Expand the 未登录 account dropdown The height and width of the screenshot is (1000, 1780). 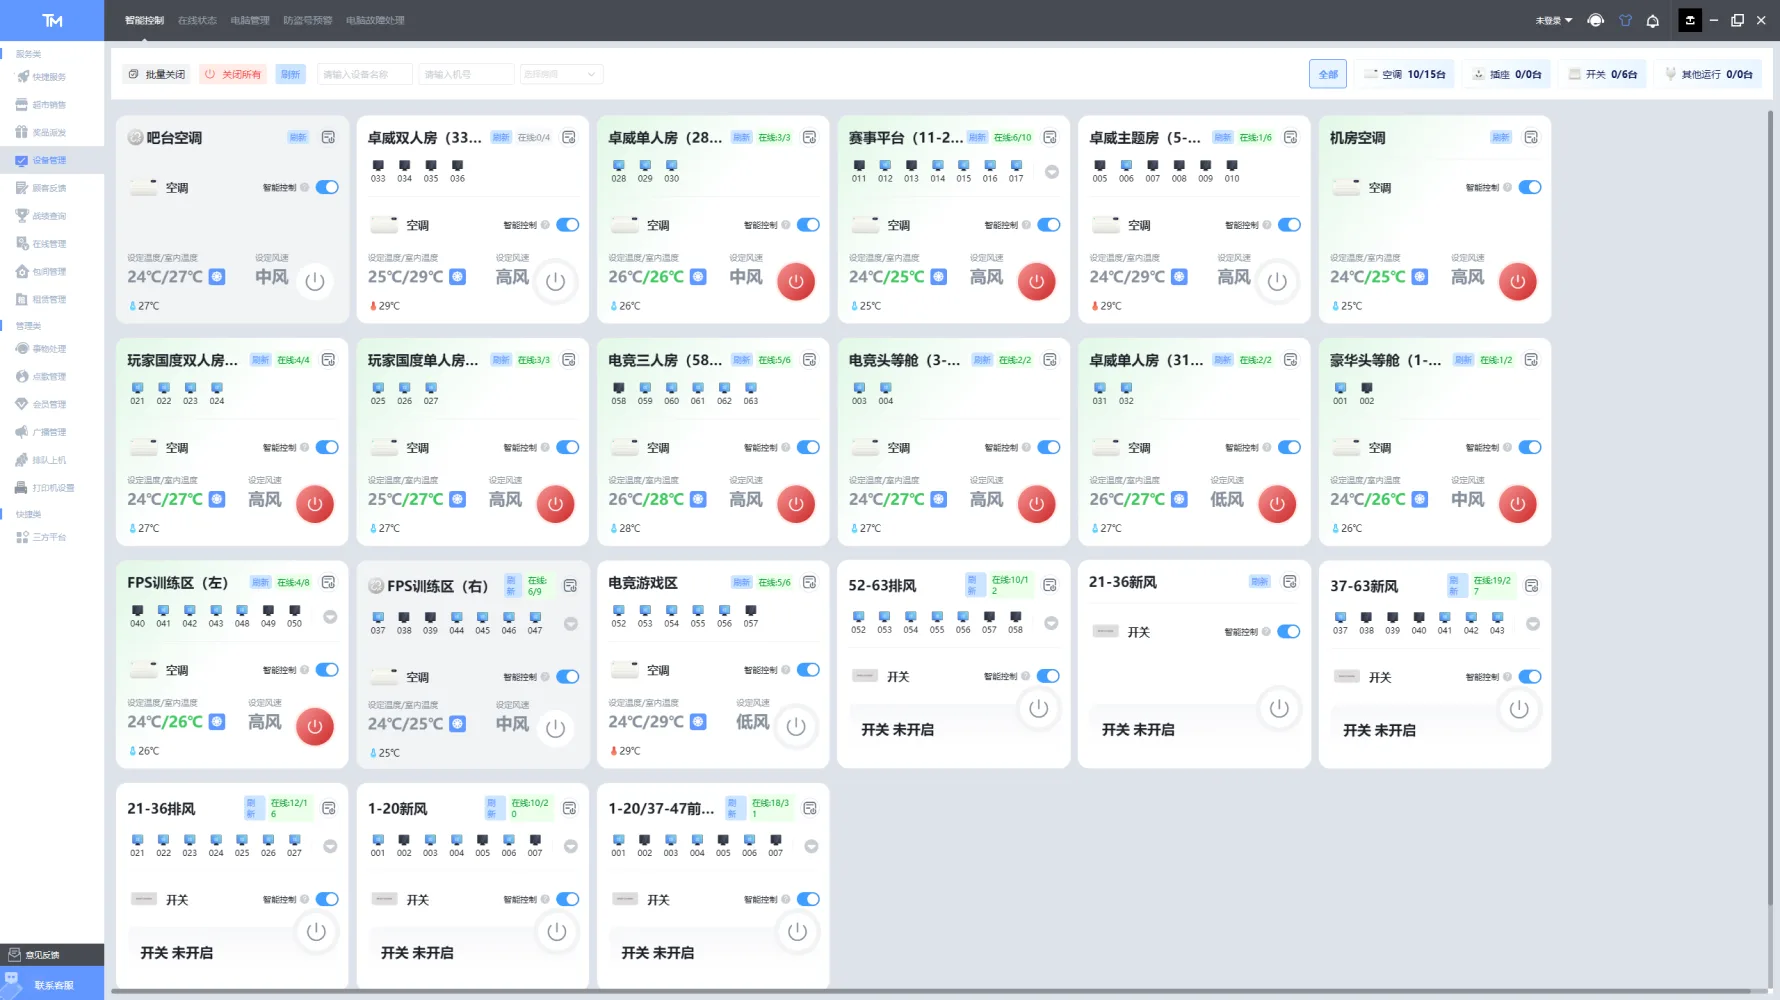pyautogui.click(x=1554, y=20)
